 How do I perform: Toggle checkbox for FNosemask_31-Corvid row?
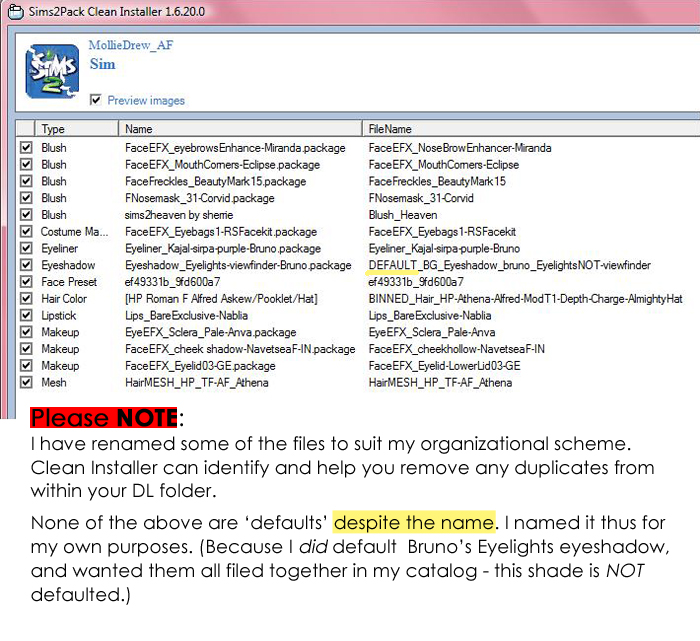pyautogui.click(x=26, y=198)
